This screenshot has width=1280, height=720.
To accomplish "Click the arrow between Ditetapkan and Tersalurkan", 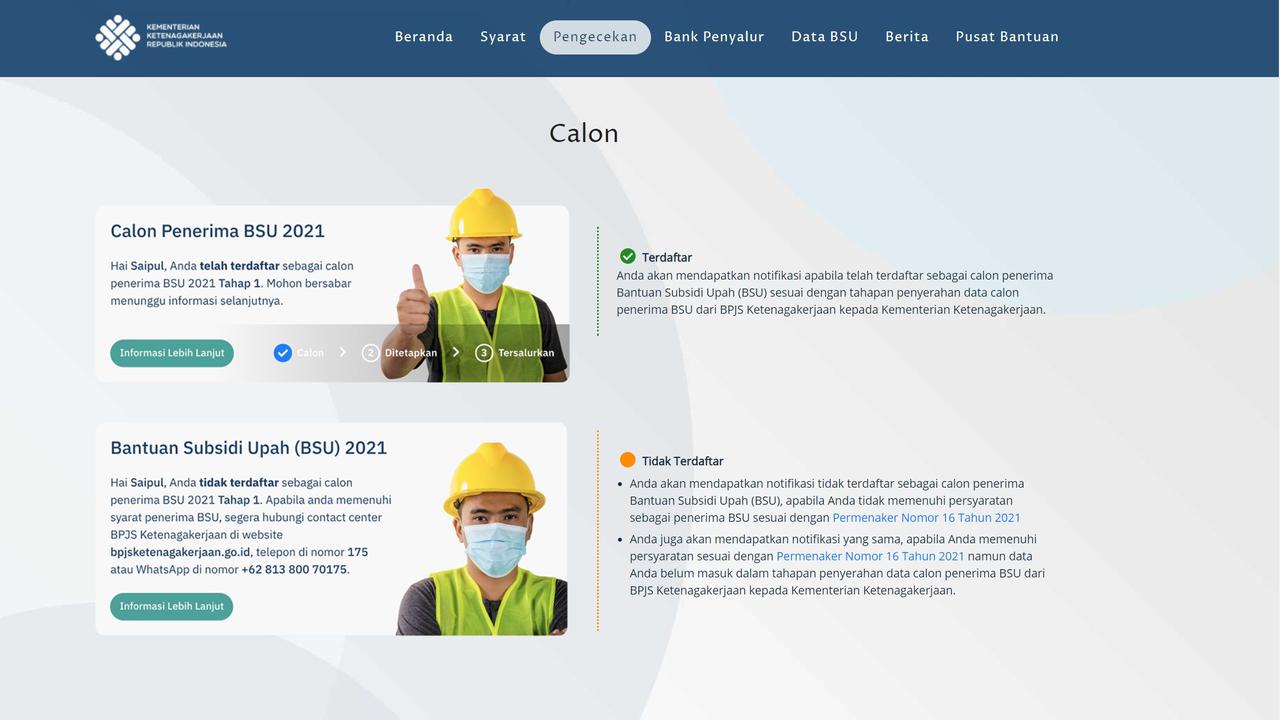I will coord(455,352).
